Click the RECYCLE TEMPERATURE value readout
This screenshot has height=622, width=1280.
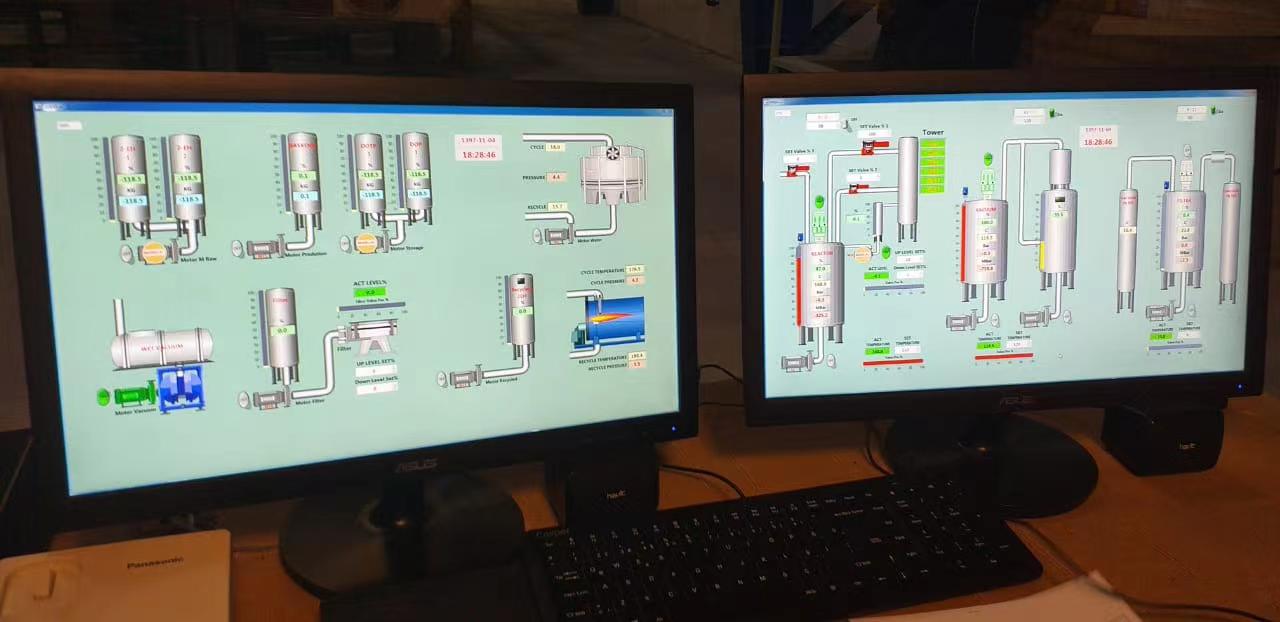tap(638, 356)
